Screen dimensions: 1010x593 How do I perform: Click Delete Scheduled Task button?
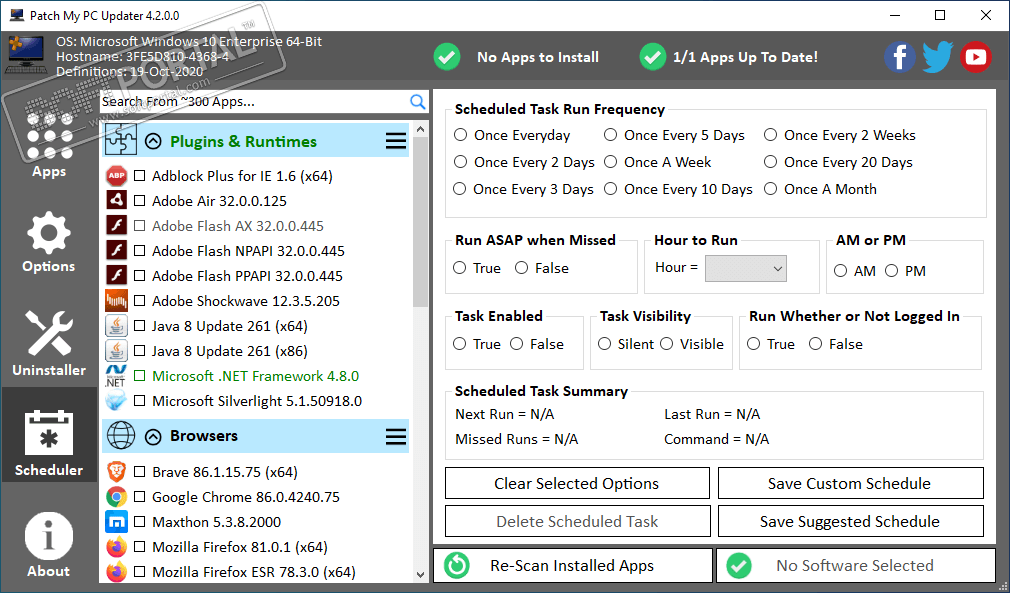(x=577, y=522)
